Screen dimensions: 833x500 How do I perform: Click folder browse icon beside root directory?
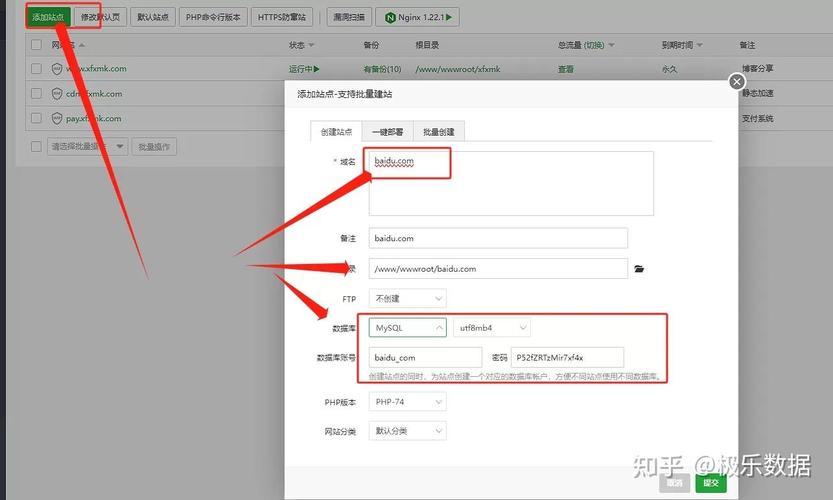tap(639, 269)
